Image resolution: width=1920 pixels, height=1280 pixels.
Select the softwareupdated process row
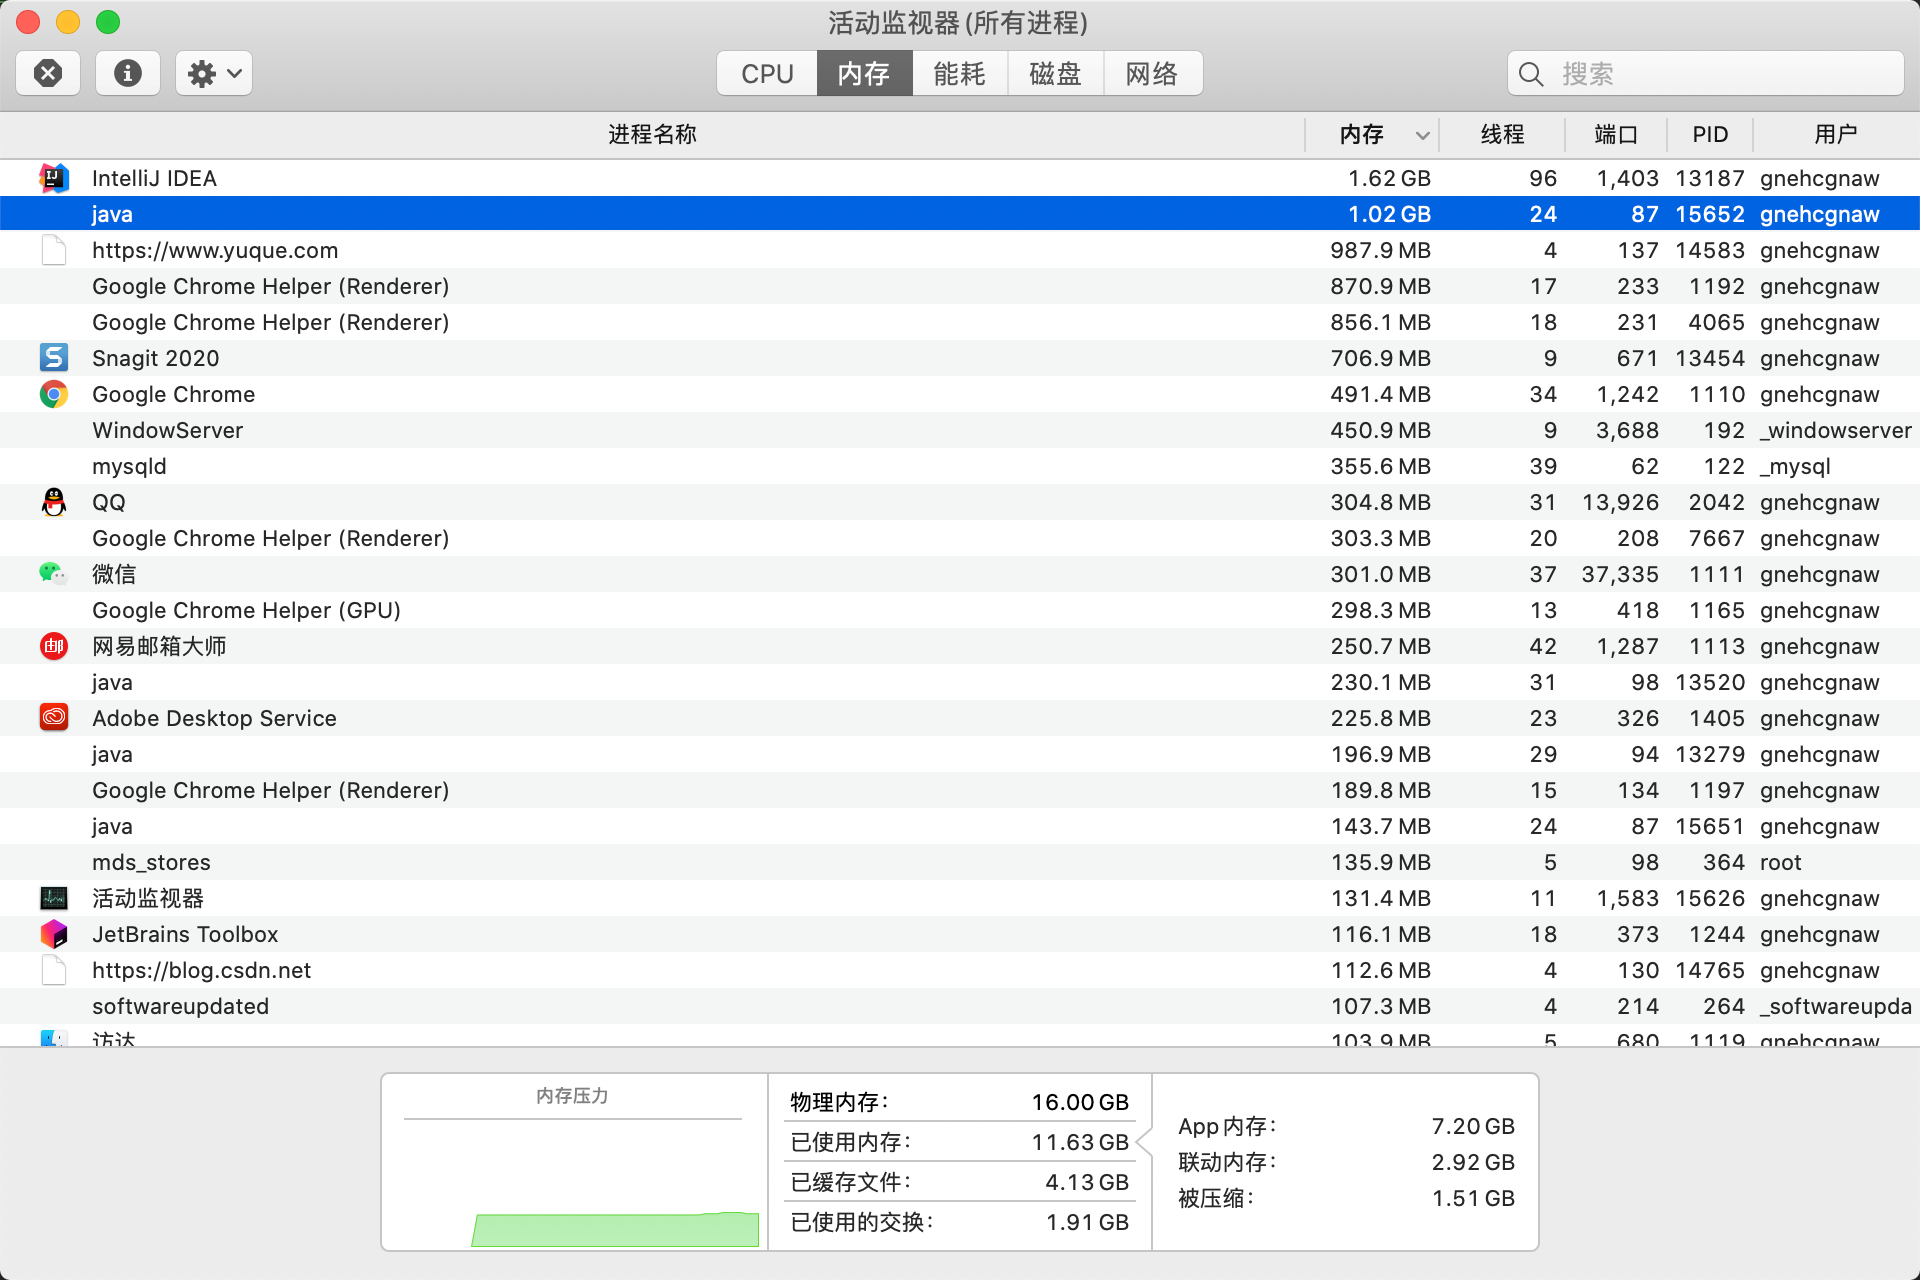[x=960, y=1006]
